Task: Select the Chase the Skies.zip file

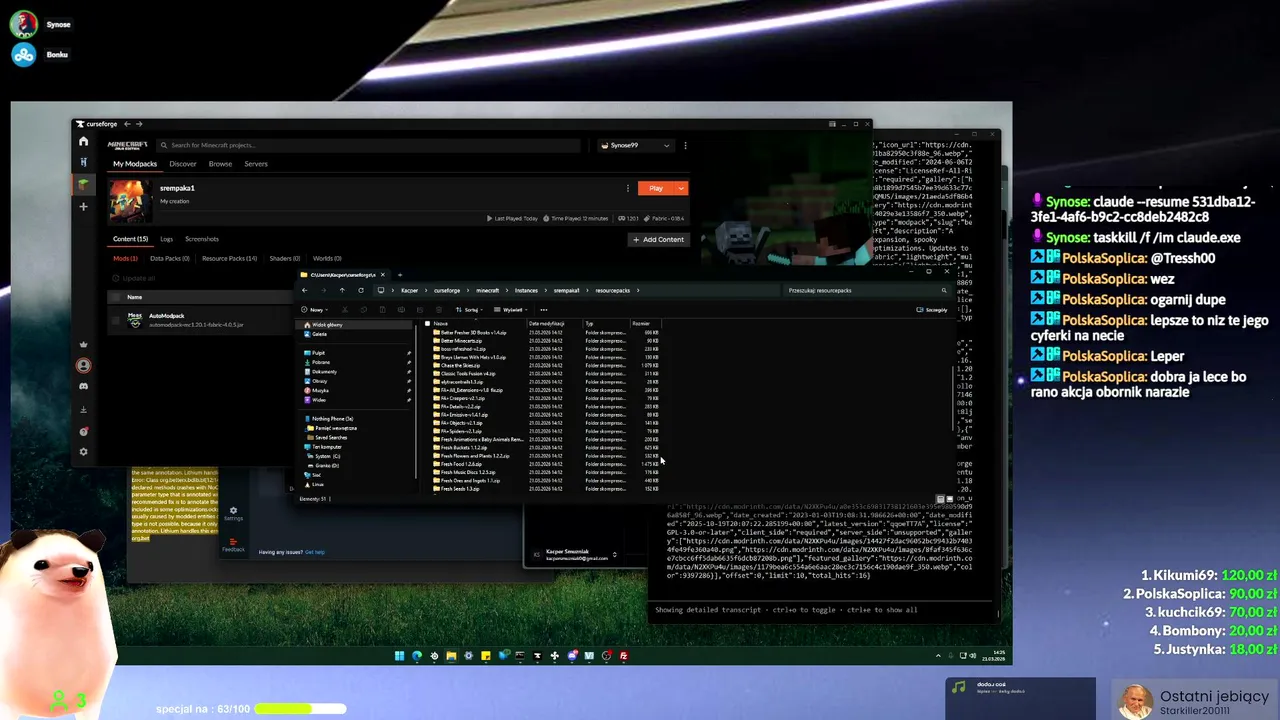Action: [x=462, y=365]
